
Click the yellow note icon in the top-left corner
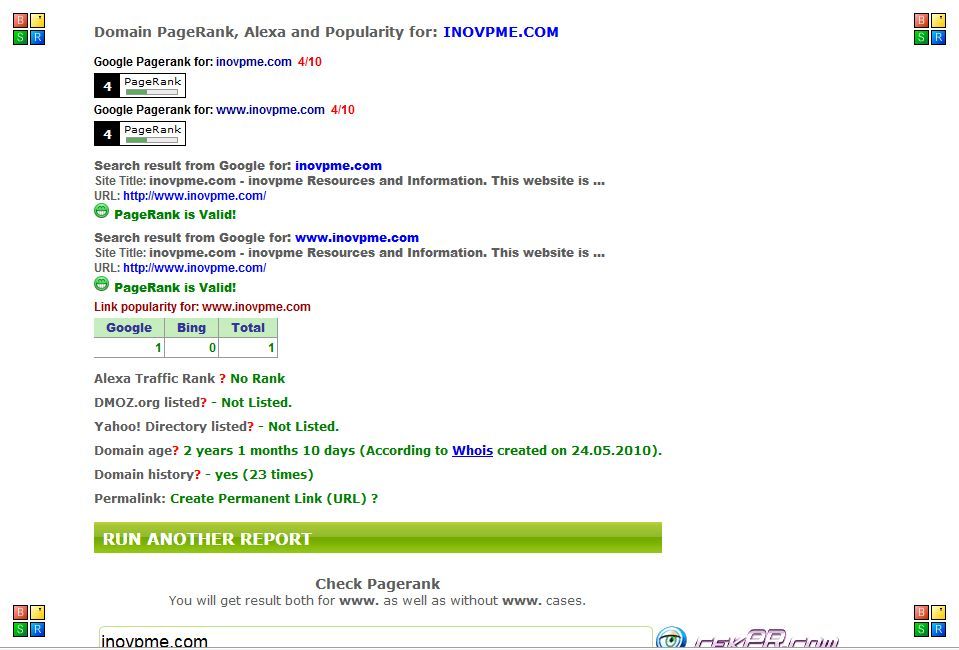pyautogui.click(x=37, y=21)
